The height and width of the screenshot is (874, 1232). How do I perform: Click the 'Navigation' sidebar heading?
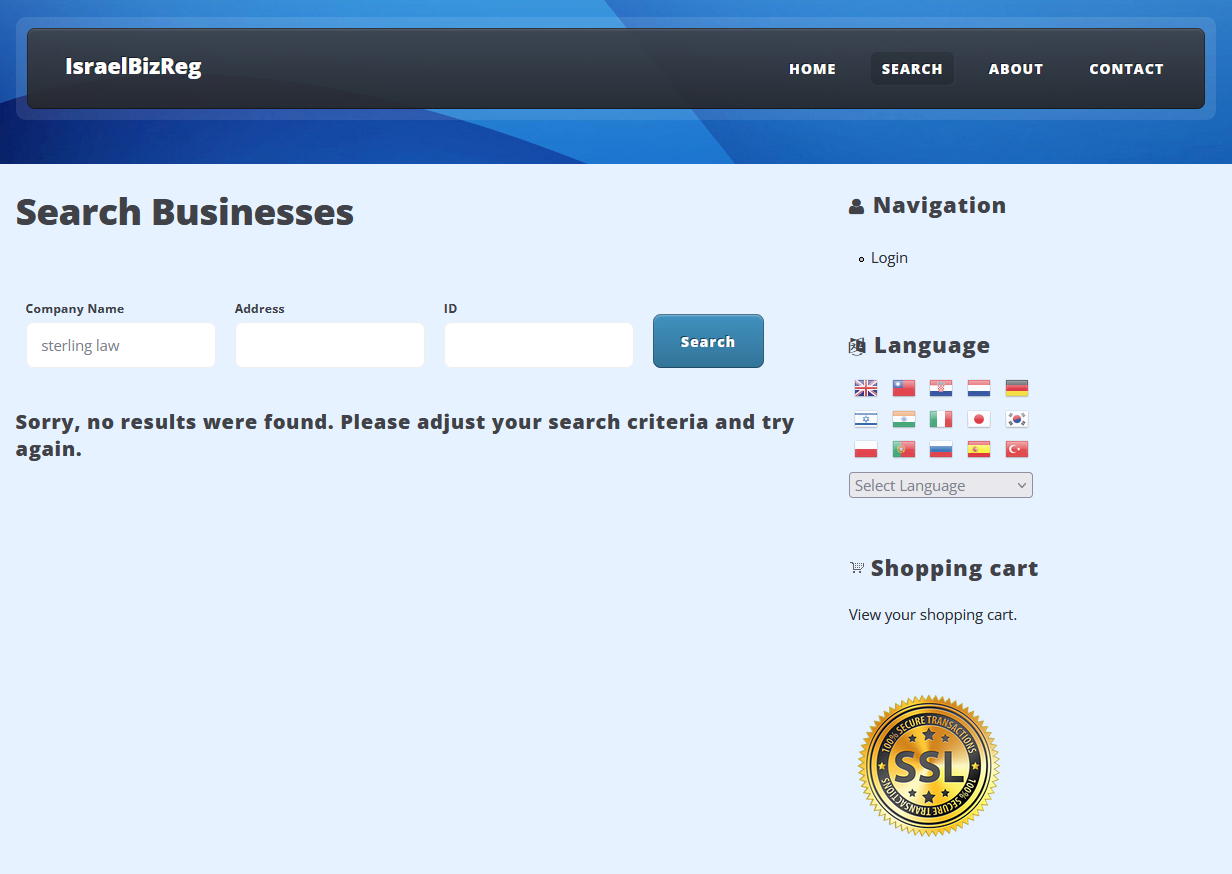click(x=939, y=205)
